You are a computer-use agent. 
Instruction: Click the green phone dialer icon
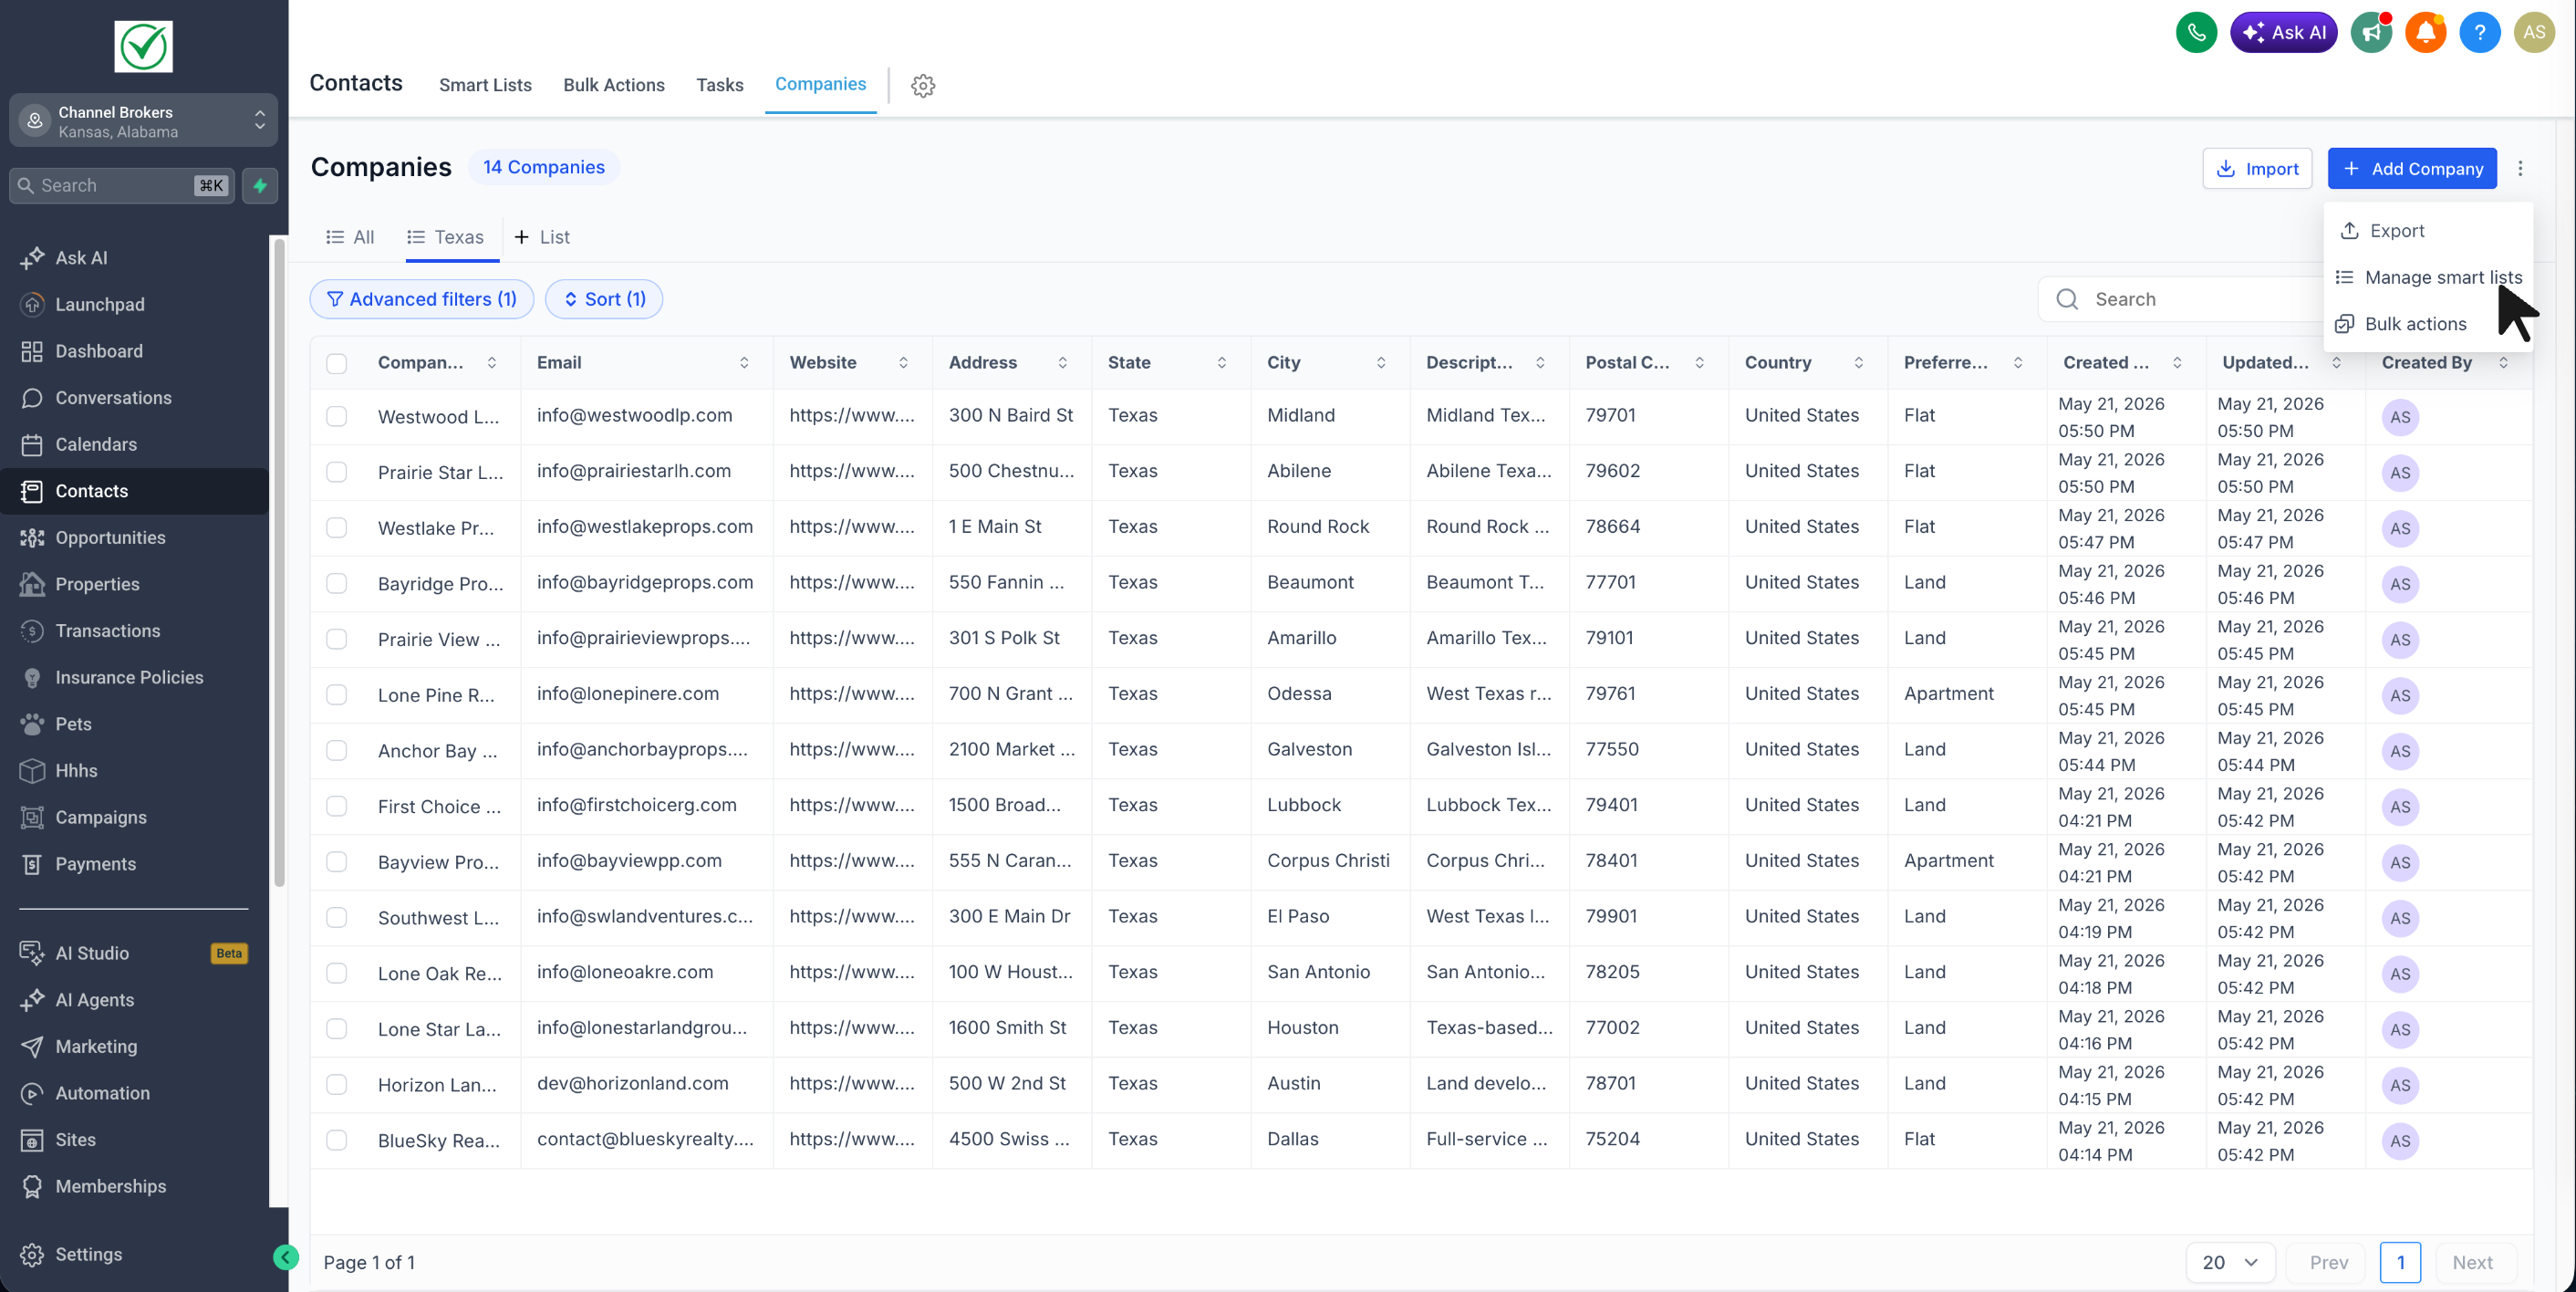tap(2196, 33)
